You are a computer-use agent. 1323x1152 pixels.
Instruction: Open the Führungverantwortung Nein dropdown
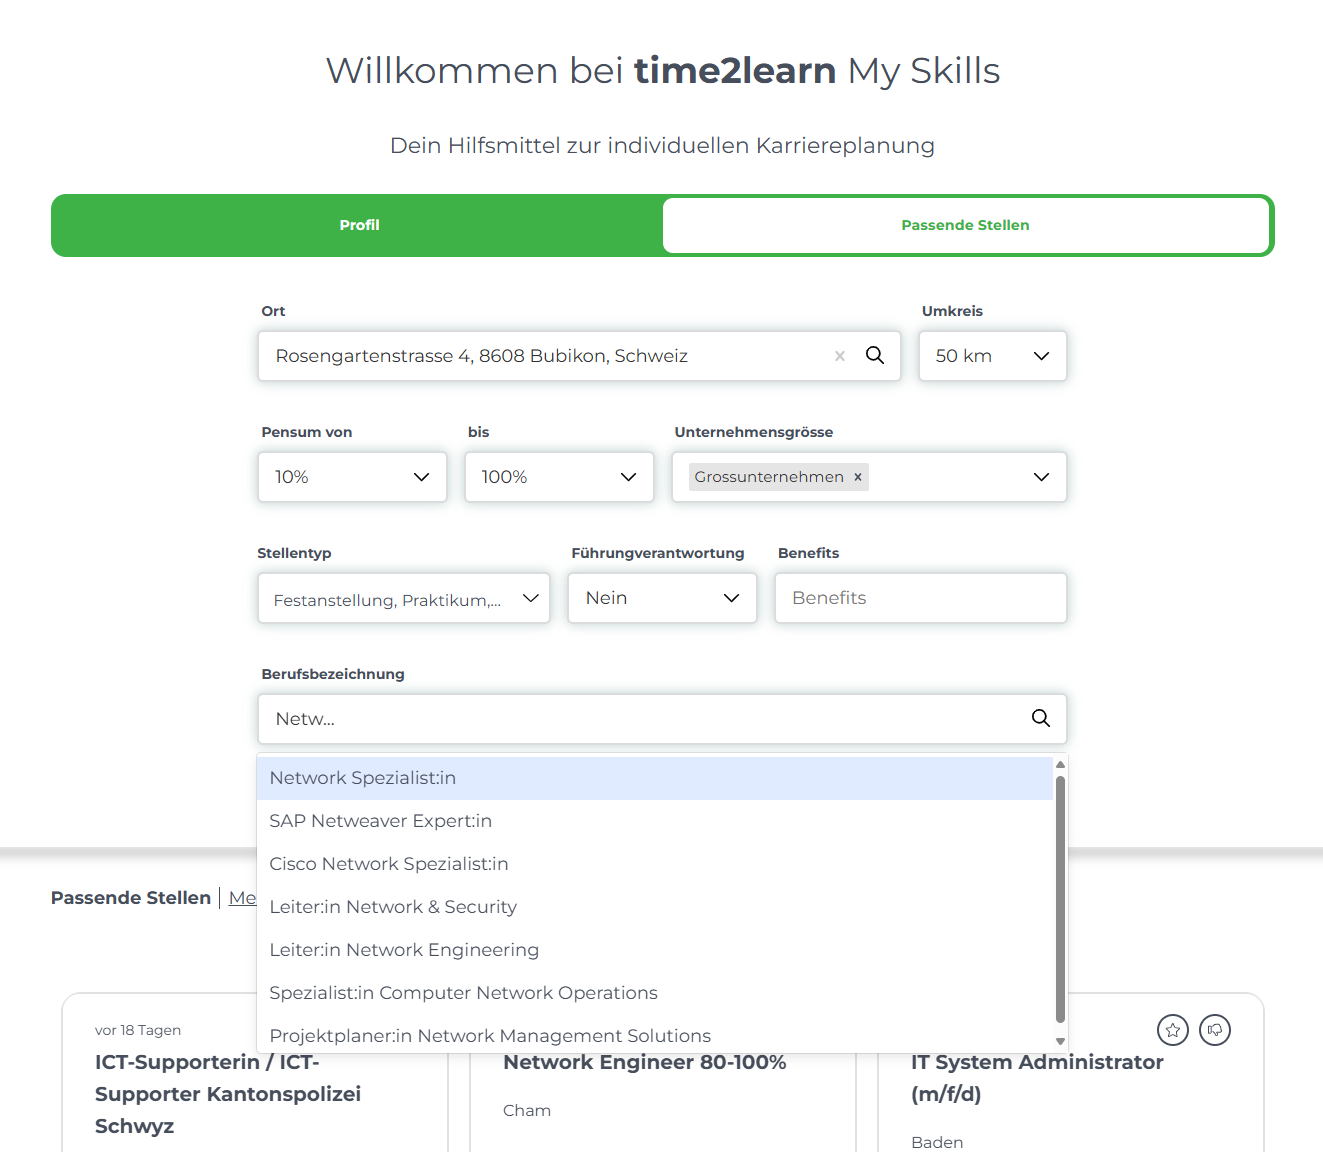coord(662,598)
